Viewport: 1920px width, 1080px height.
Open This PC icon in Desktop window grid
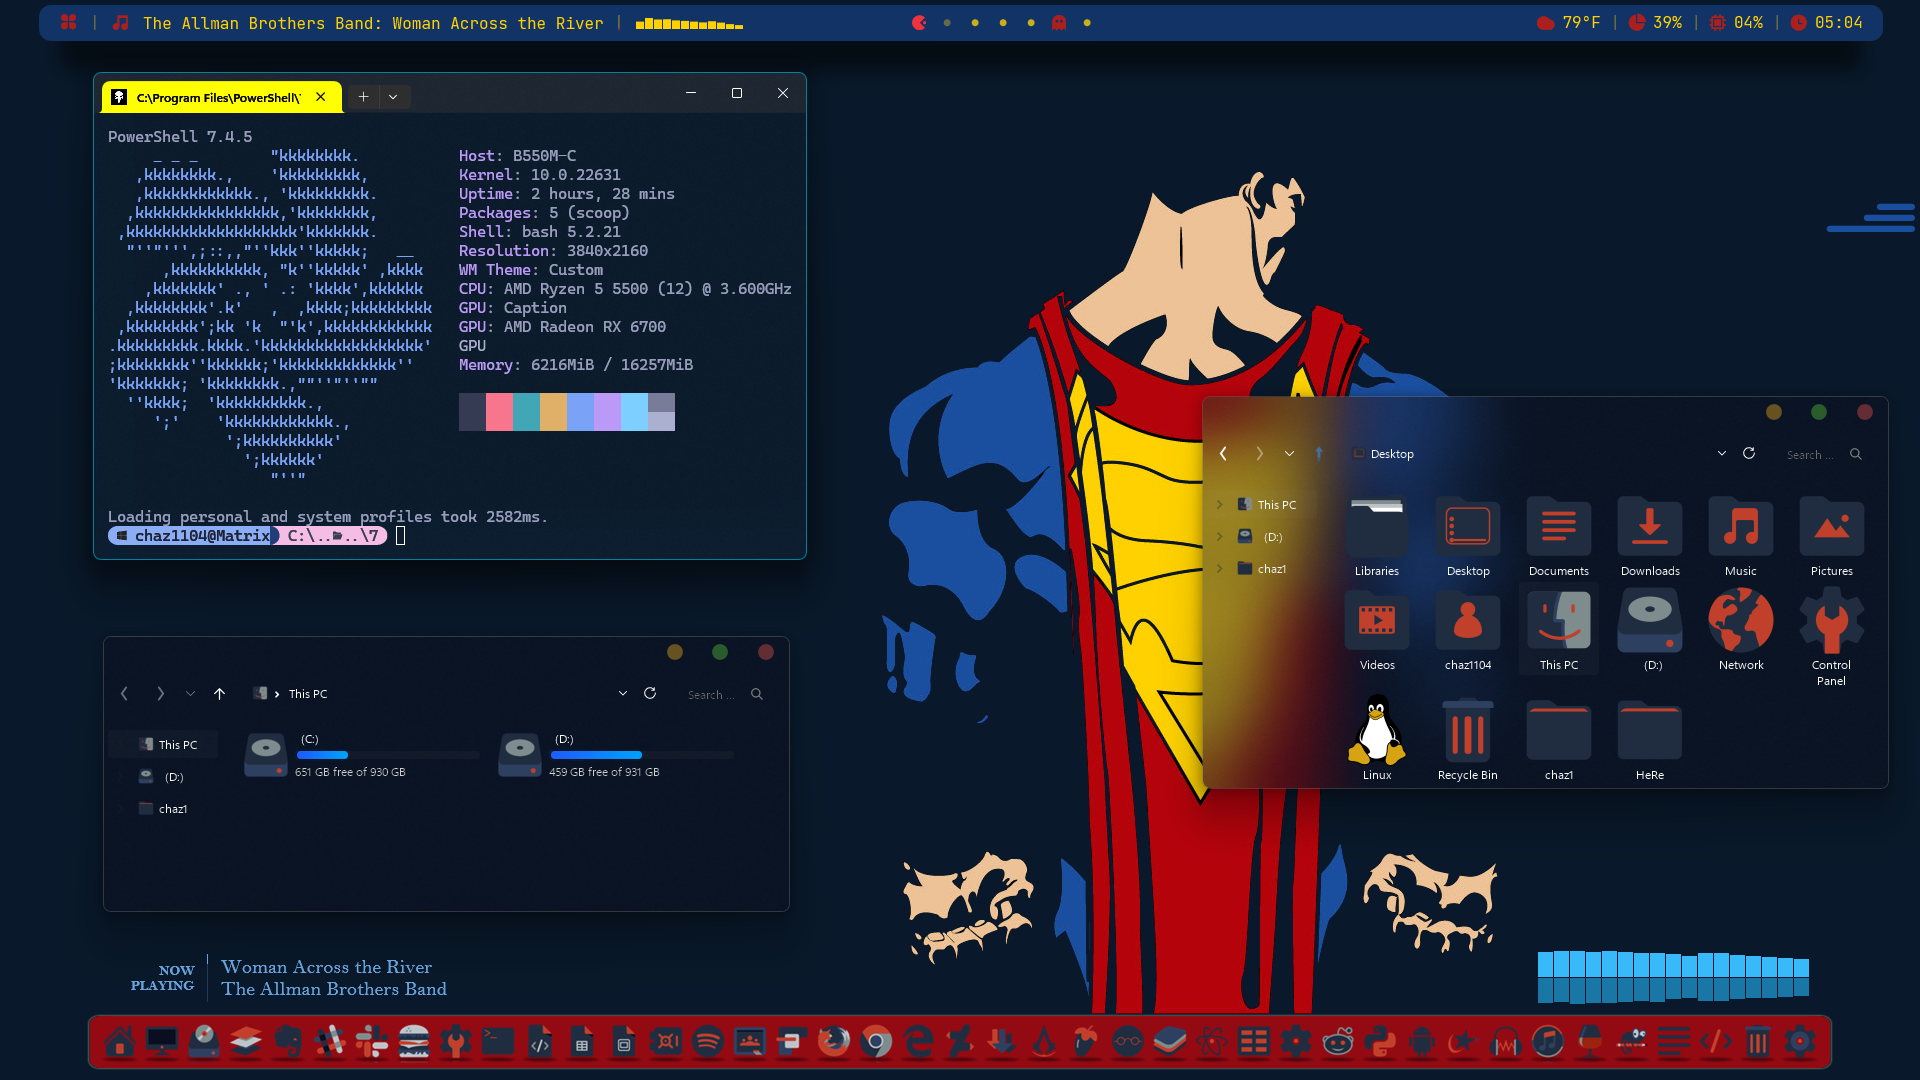point(1559,628)
